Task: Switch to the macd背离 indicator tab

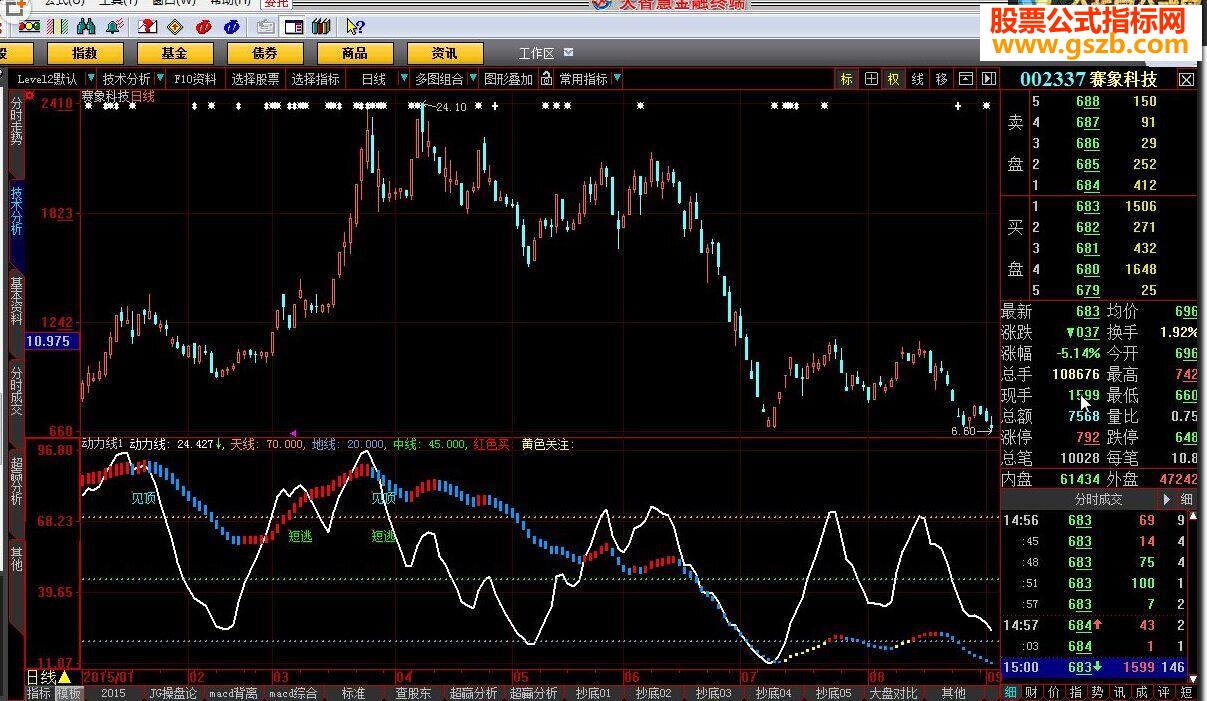Action: tap(233, 692)
